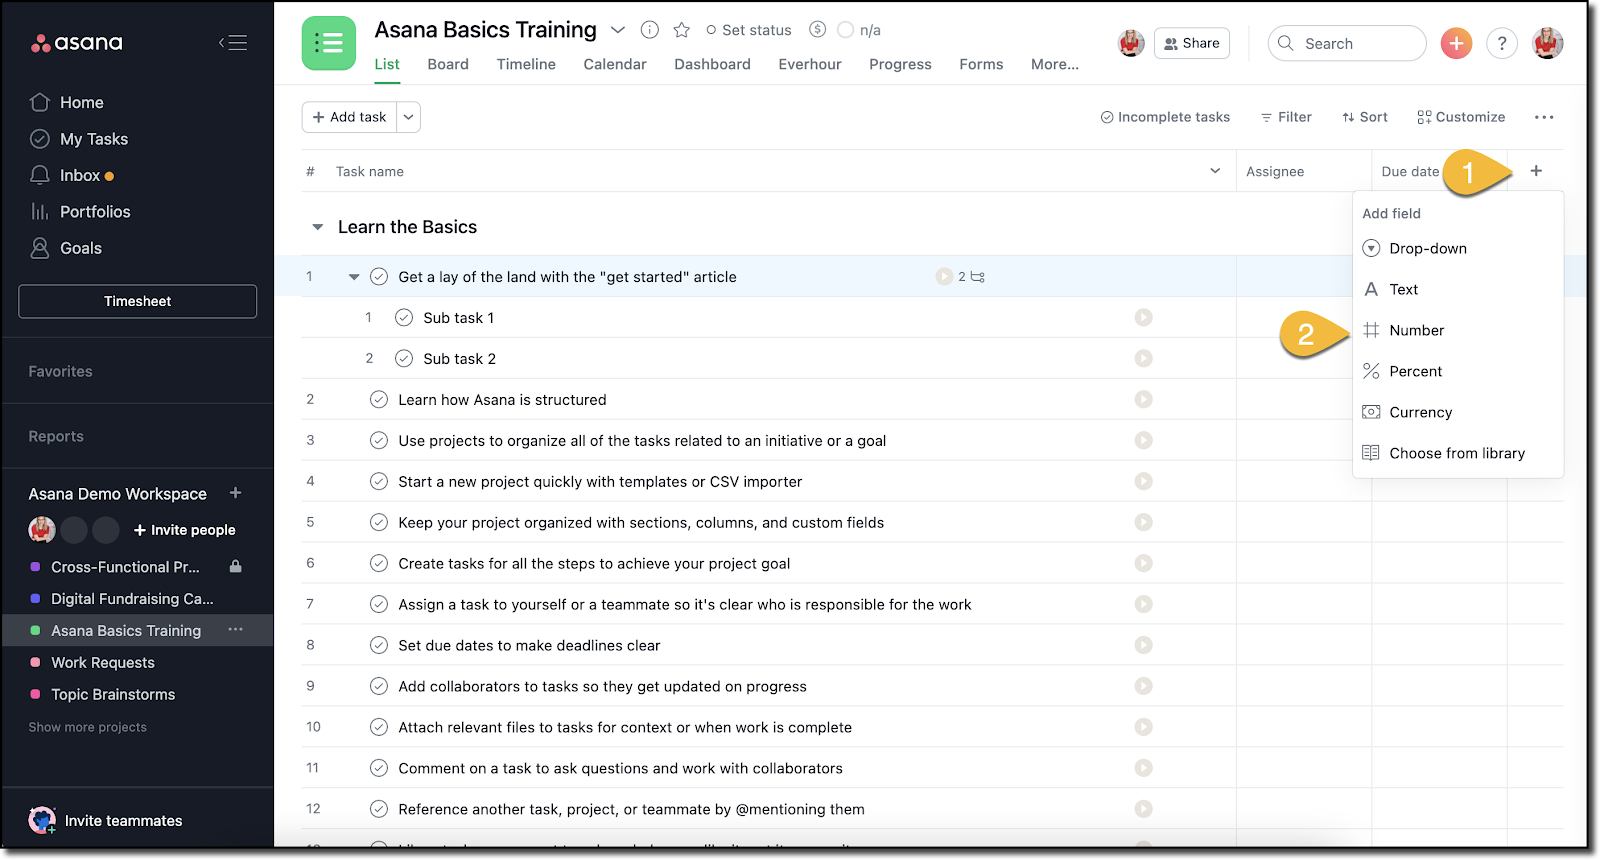Go to My Tasks
The image size is (1600, 860).
click(x=93, y=139)
